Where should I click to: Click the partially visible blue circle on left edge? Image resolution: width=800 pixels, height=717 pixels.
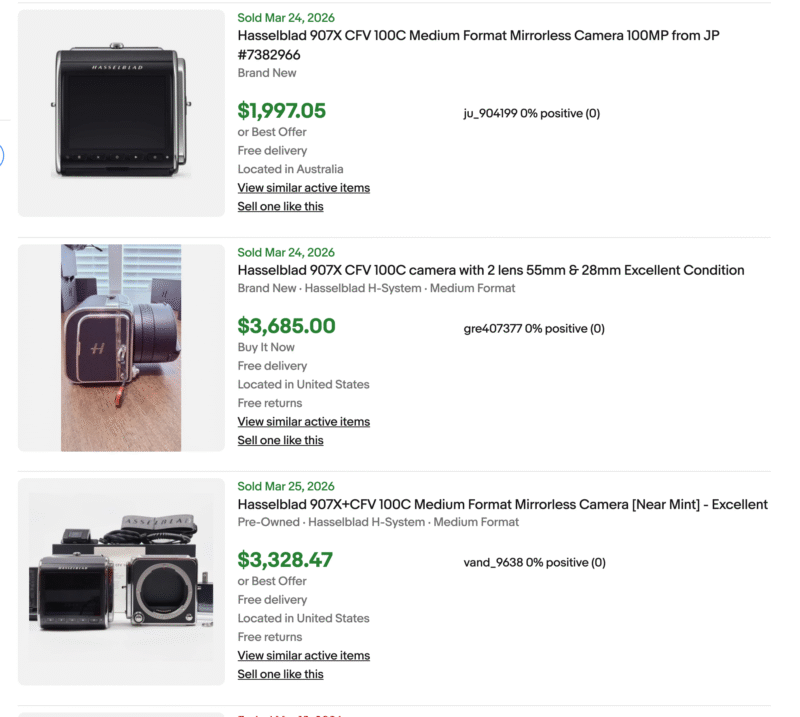click(3, 156)
